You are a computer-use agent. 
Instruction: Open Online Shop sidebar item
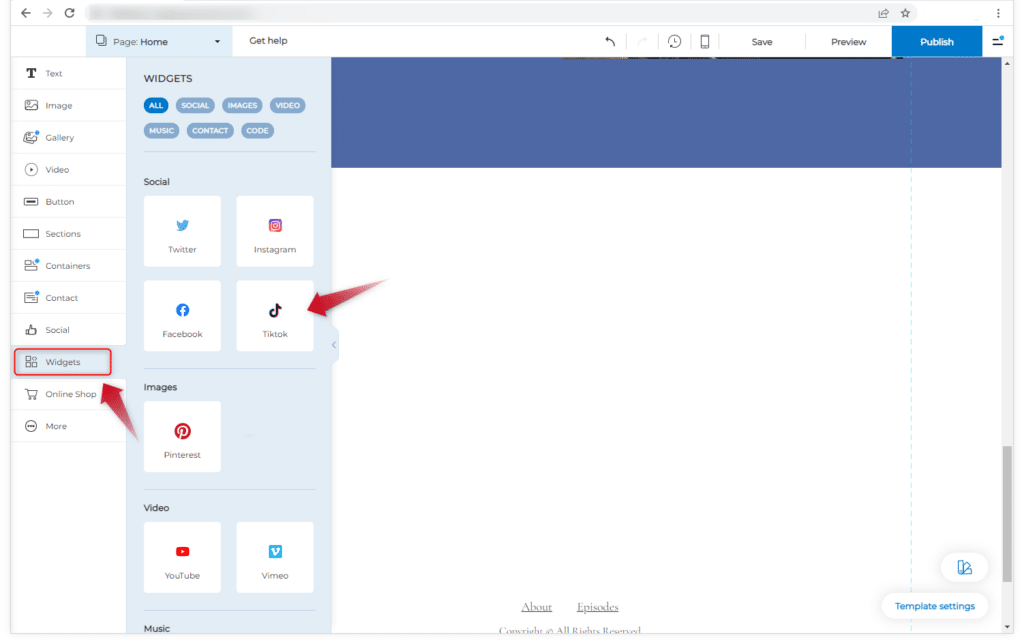(70, 394)
